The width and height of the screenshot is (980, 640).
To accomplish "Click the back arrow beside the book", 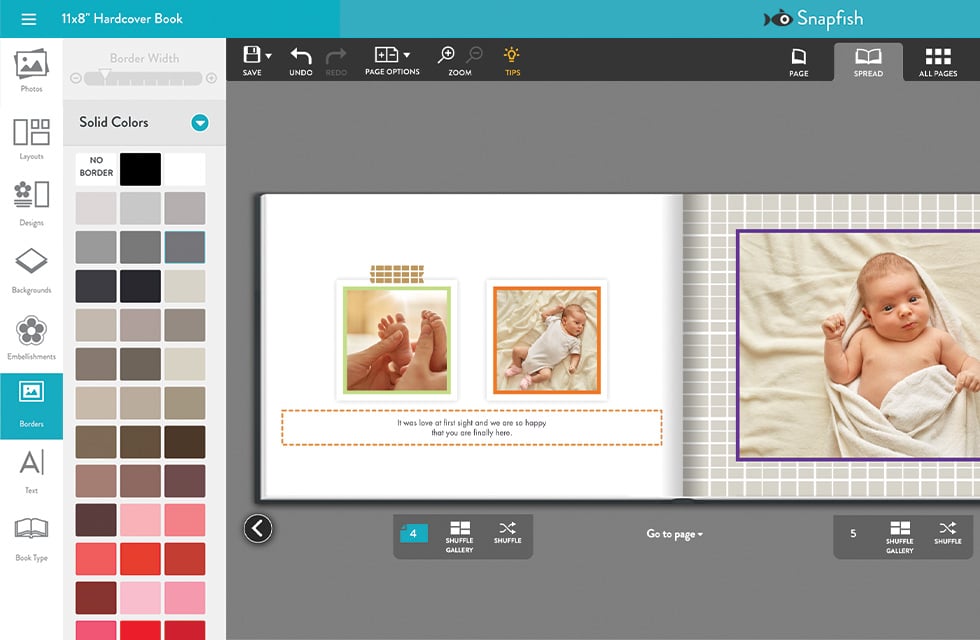I will click(257, 528).
